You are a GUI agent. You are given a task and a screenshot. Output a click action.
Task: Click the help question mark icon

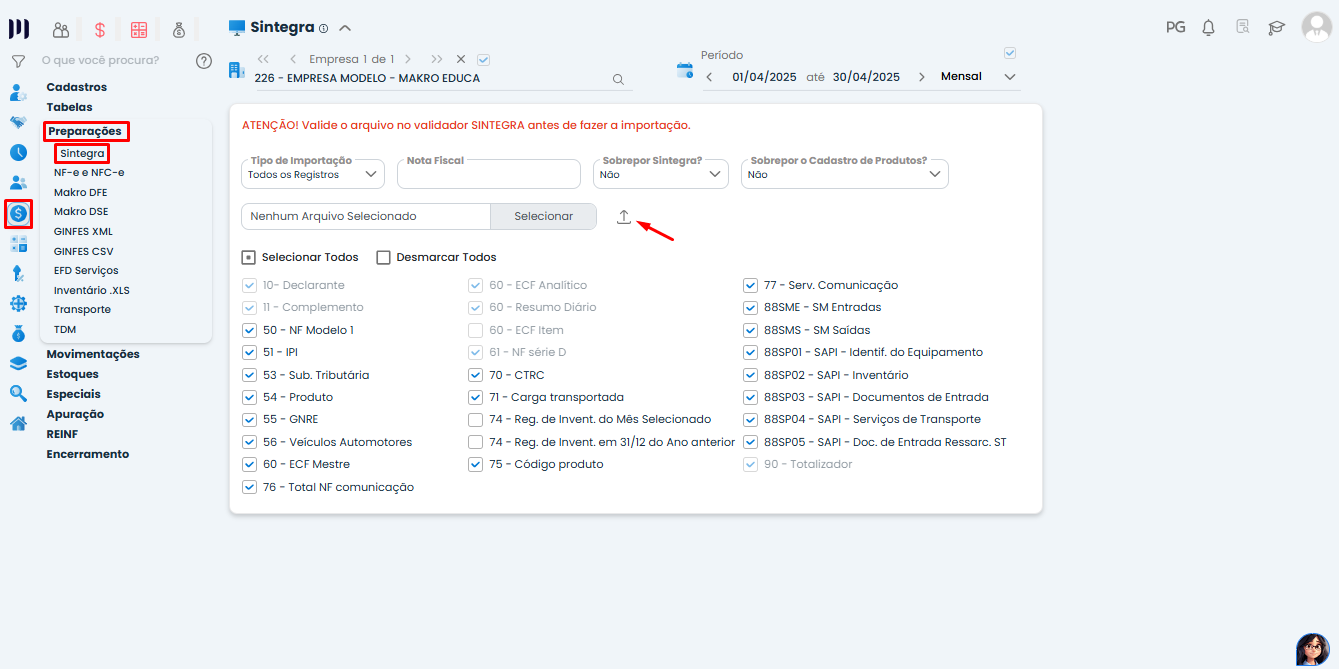click(204, 61)
